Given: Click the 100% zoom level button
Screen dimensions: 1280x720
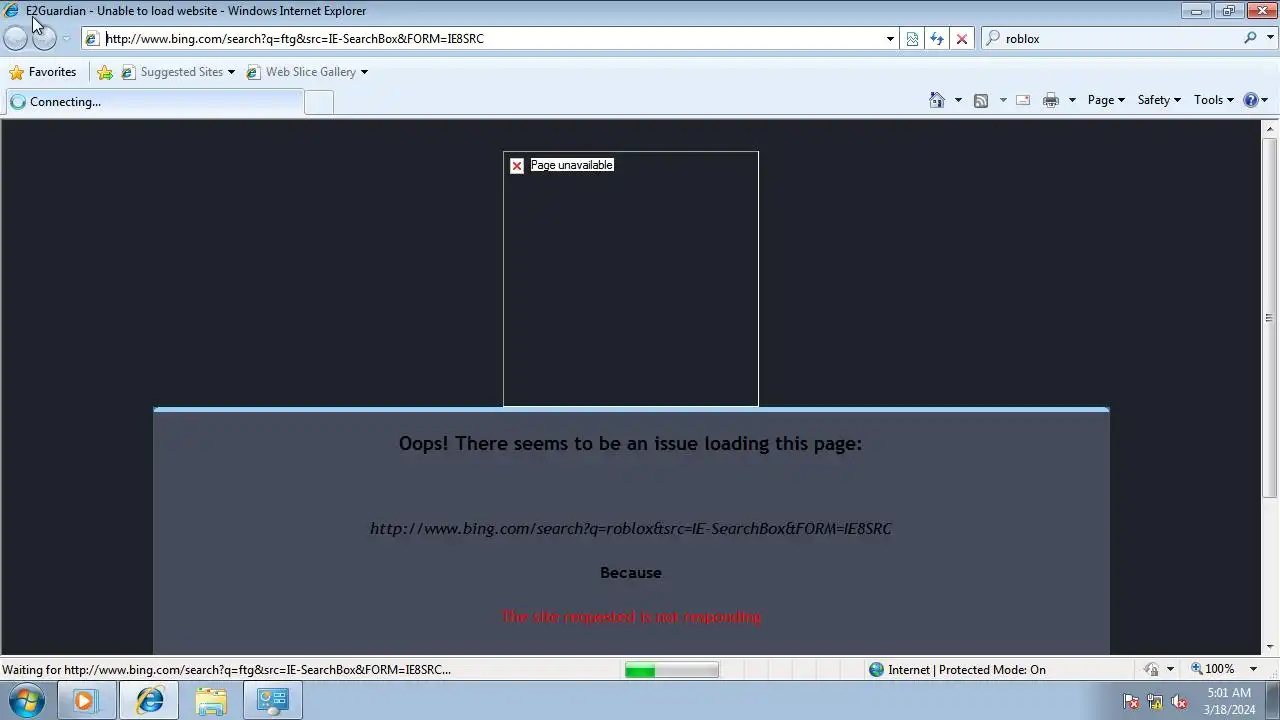Looking at the screenshot, I should pyautogui.click(x=1212, y=669).
